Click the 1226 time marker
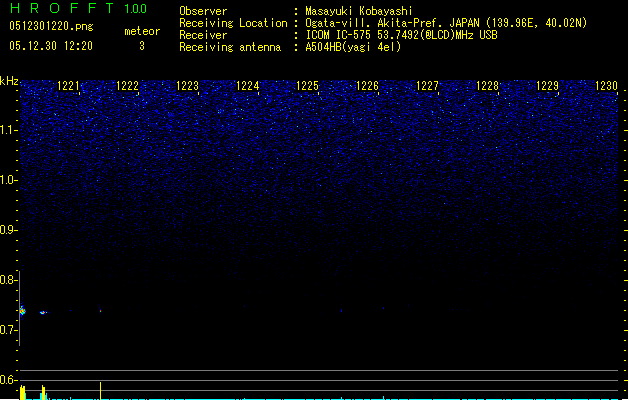 pos(367,86)
